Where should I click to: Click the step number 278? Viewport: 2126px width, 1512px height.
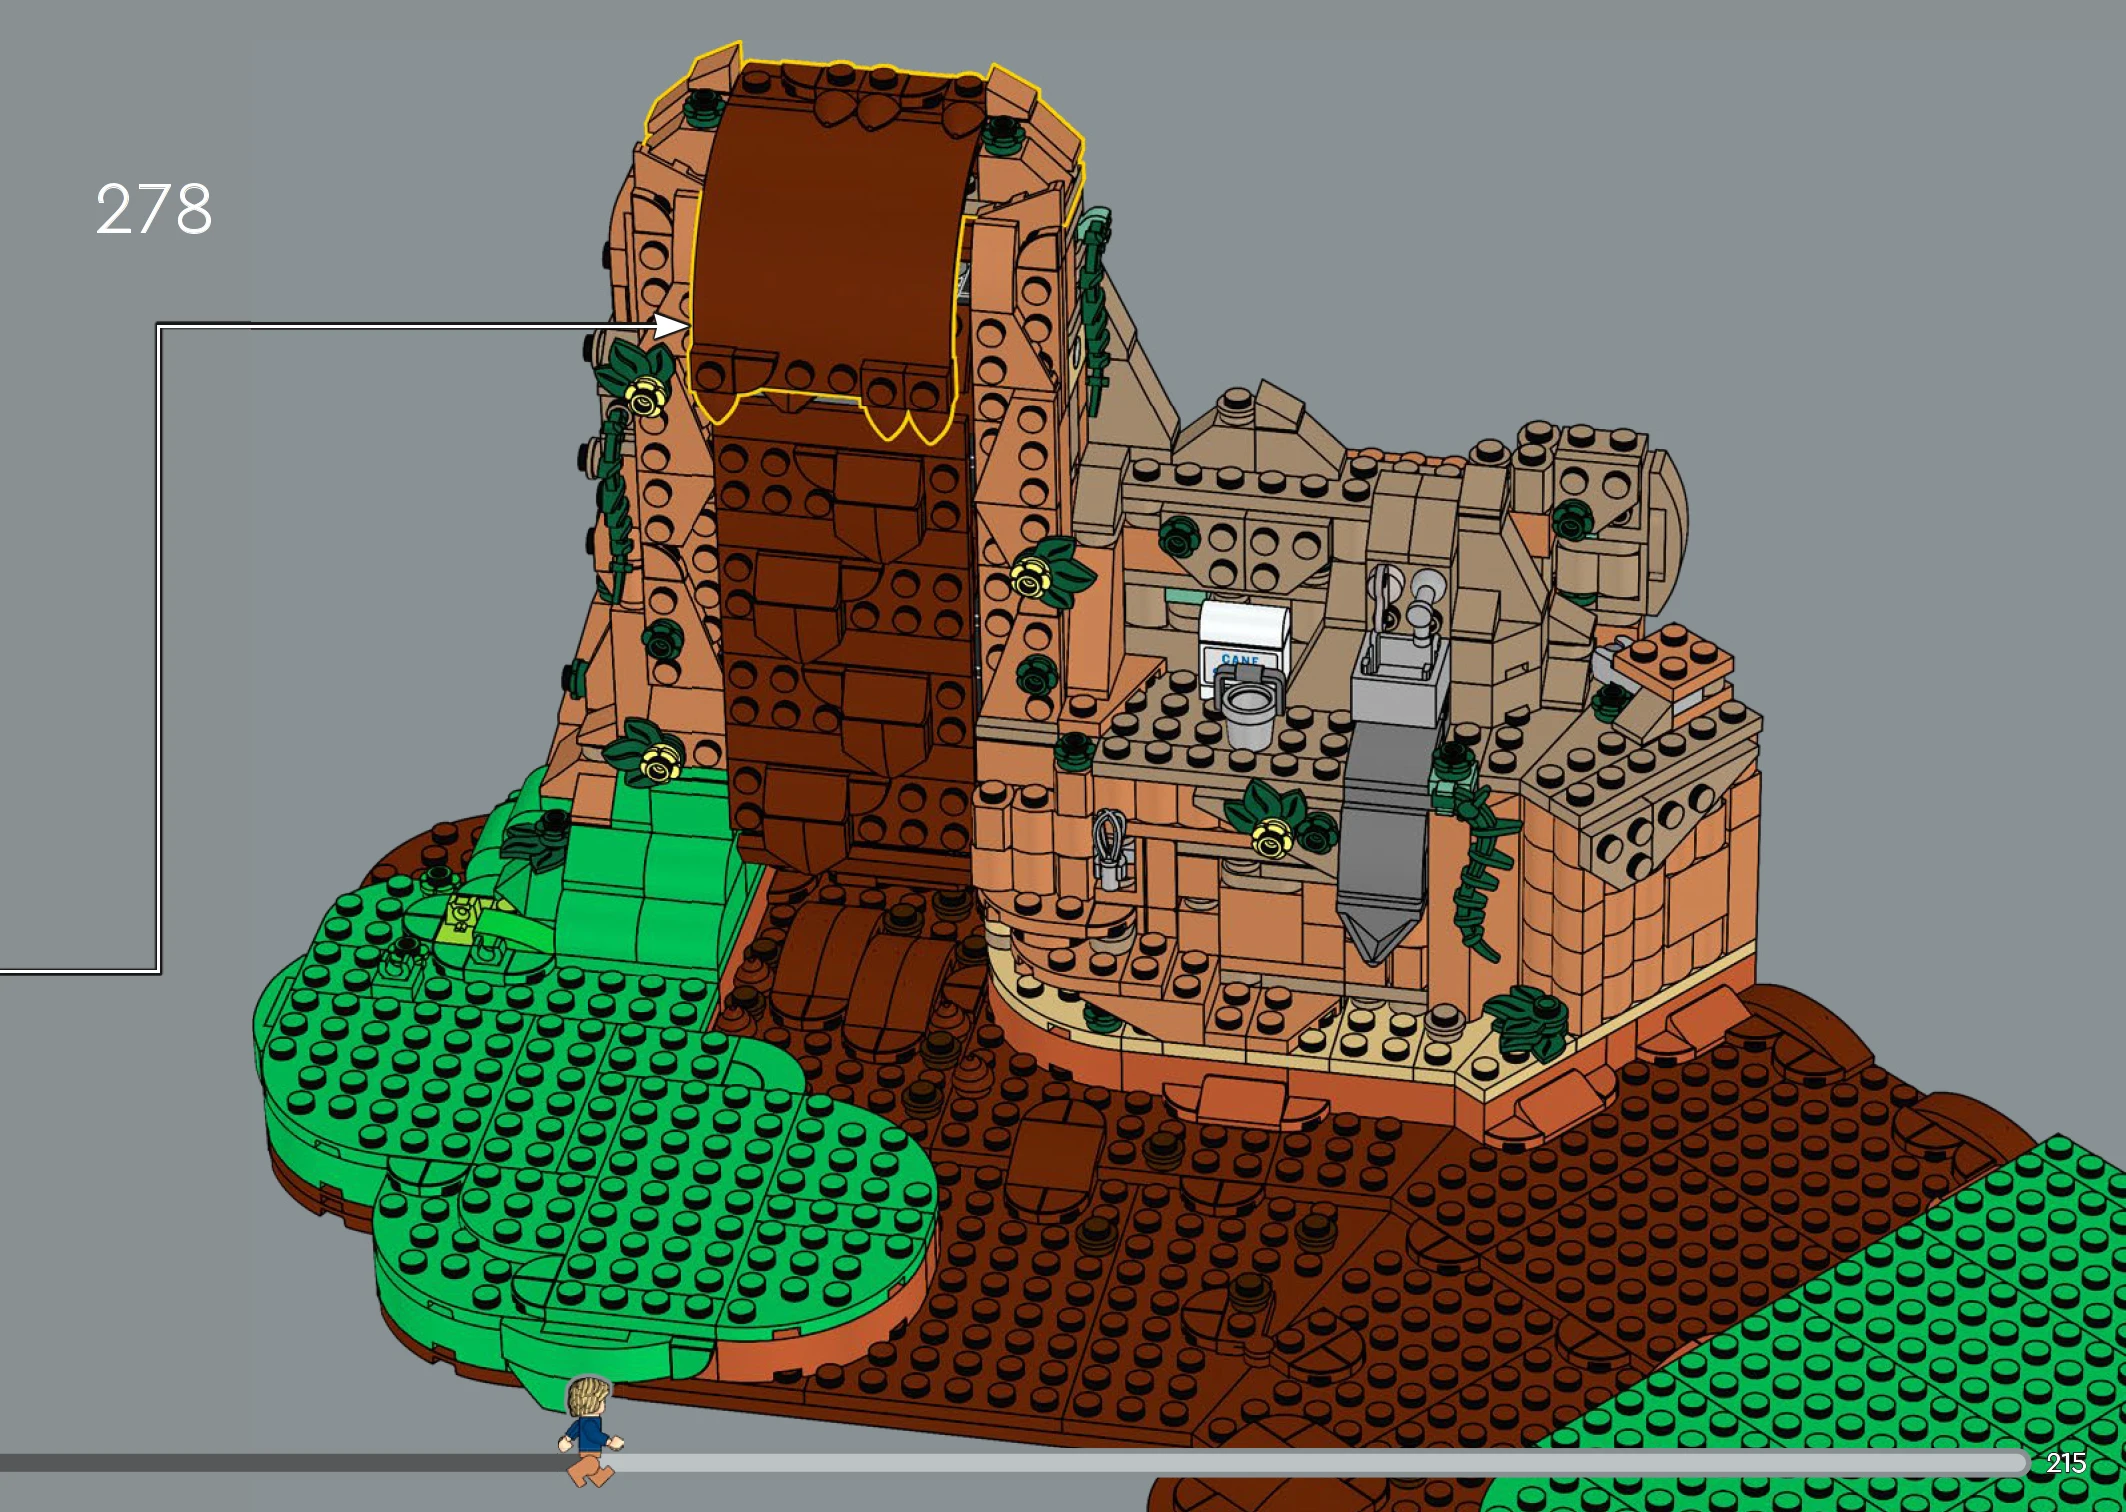(x=154, y=210)
